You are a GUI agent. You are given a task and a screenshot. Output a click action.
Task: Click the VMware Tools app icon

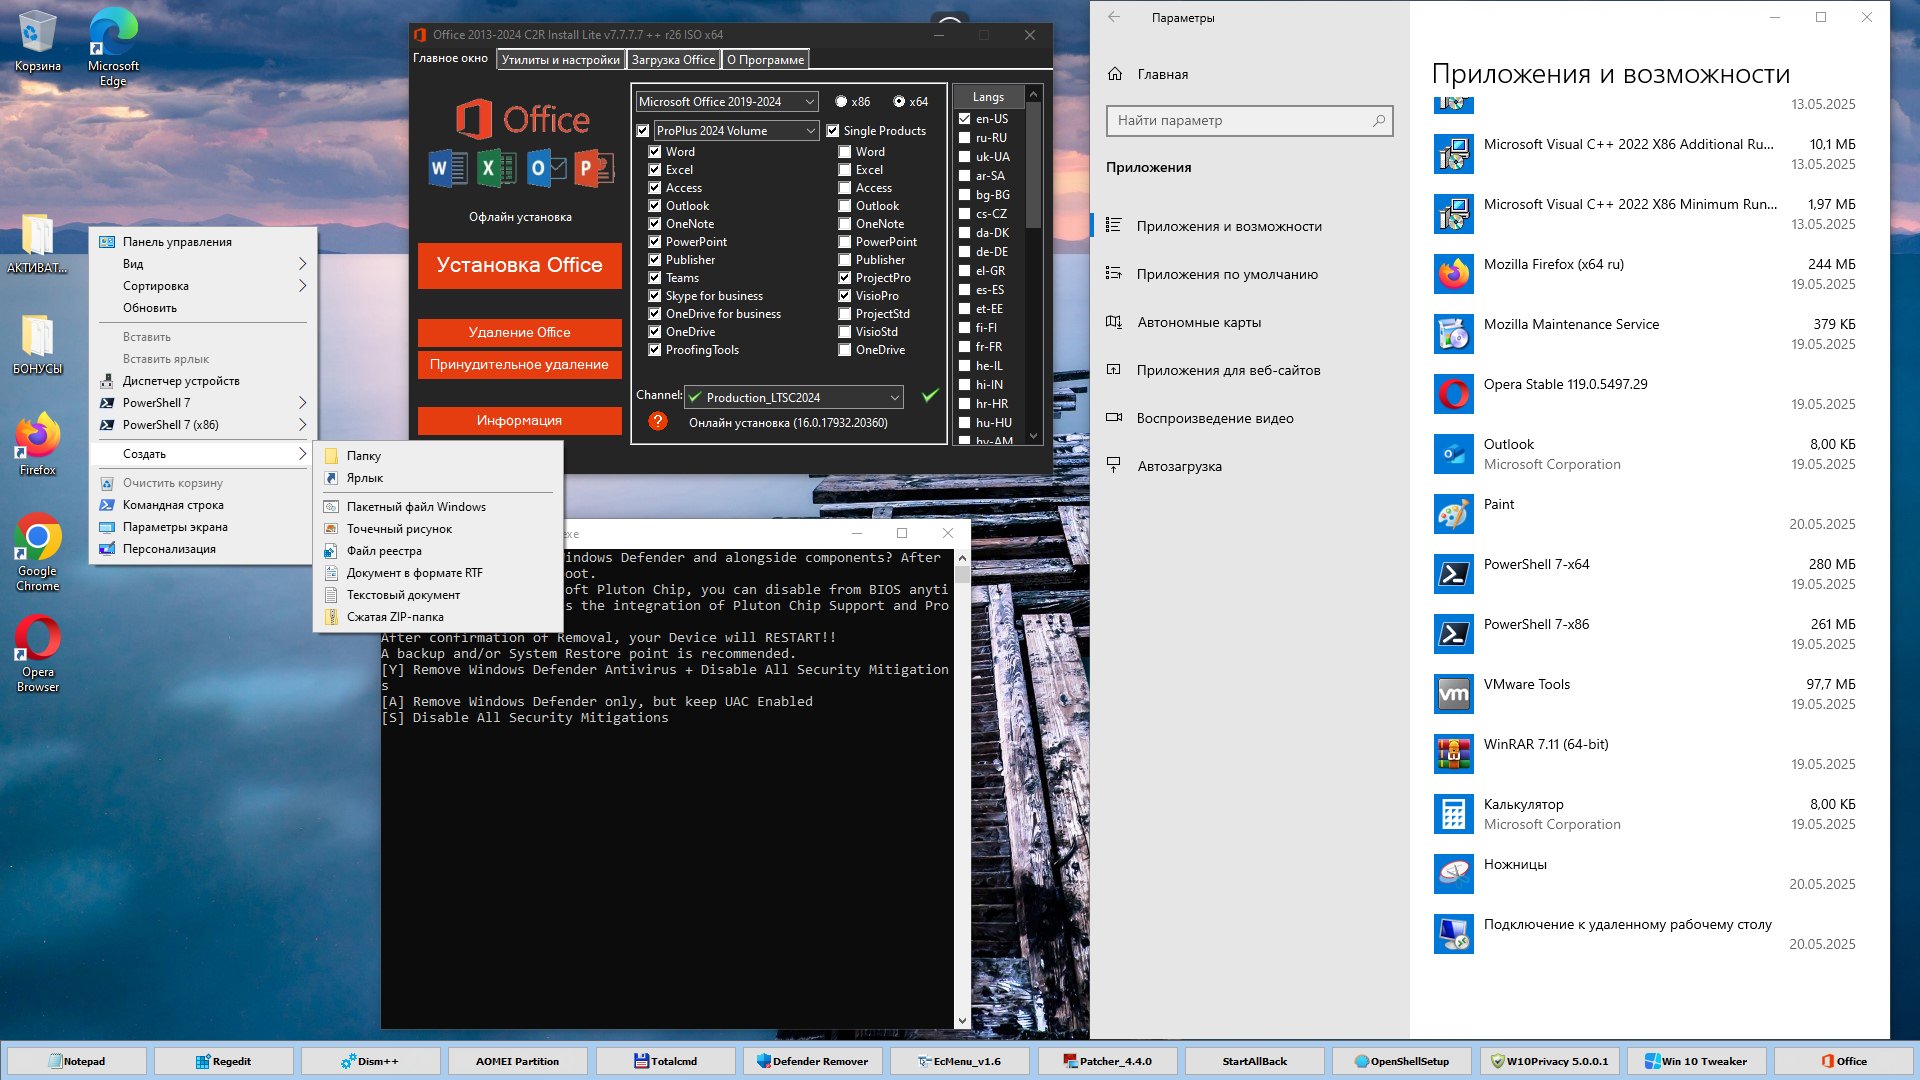coord(1453,694)
